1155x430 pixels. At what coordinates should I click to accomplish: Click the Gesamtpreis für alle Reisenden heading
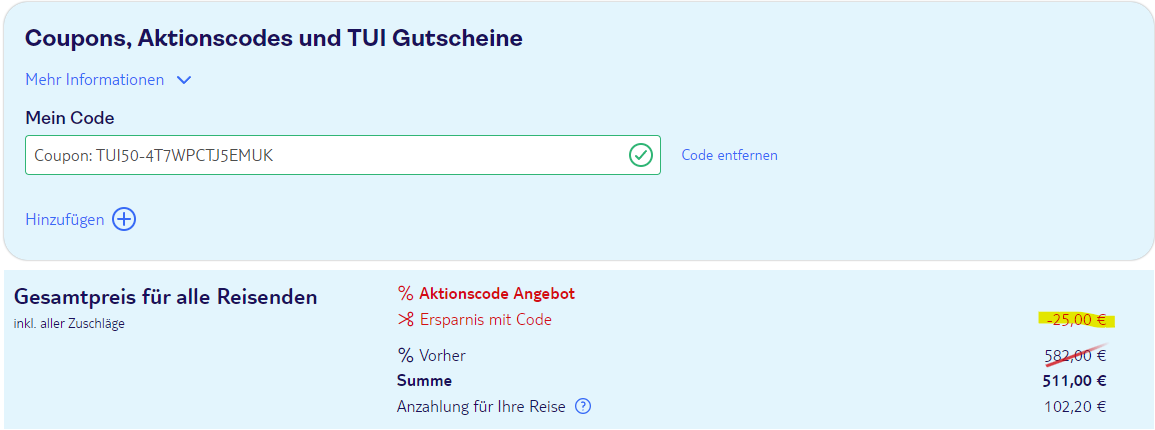click(166, 297)
